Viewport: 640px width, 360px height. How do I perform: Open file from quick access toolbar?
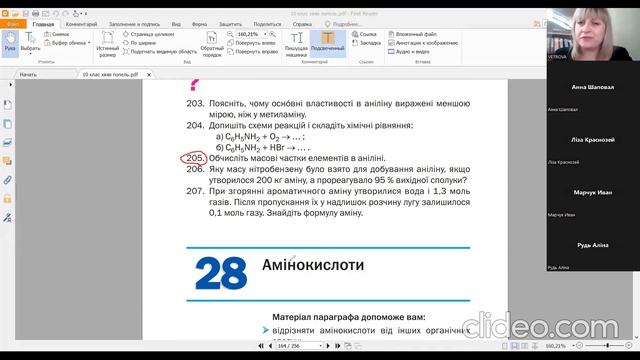pos(16,14)
